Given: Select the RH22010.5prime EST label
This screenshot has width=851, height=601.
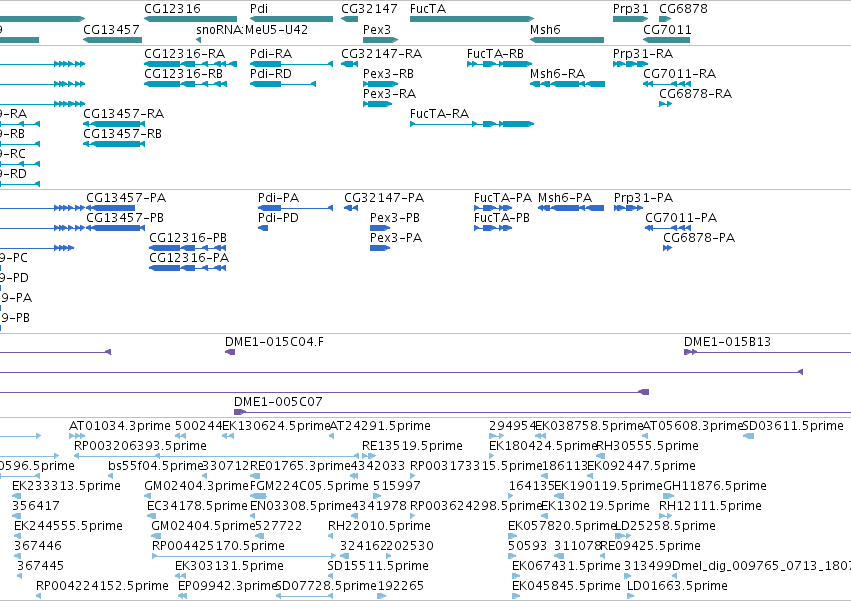Looking at the screenshot, I should click(379, 526).
